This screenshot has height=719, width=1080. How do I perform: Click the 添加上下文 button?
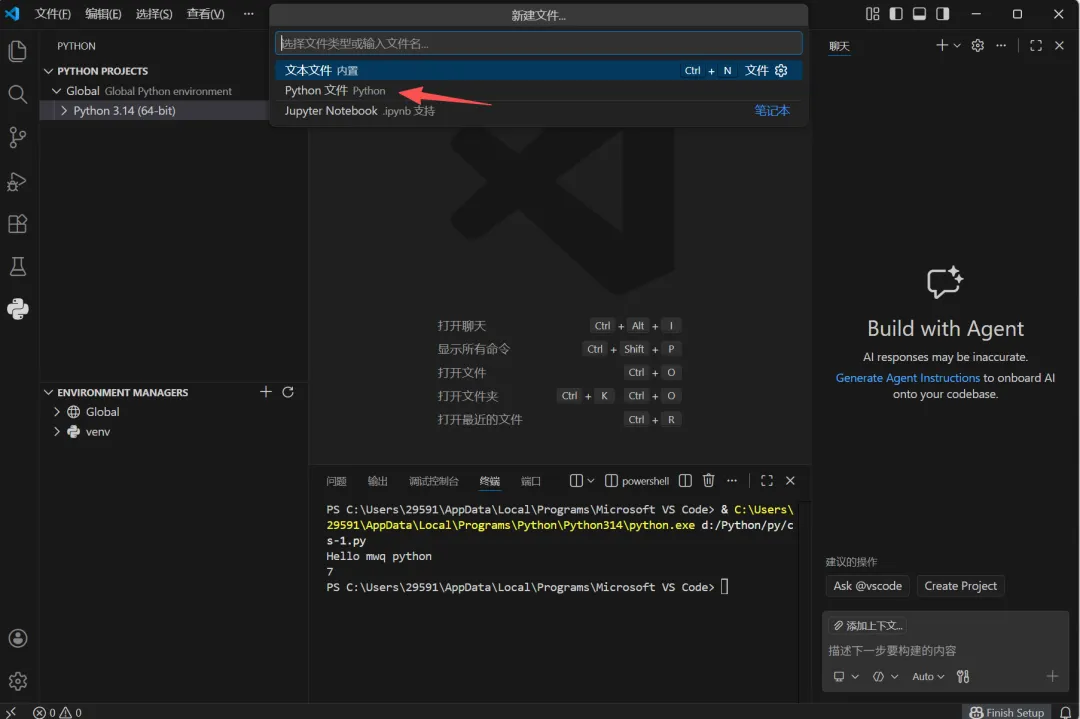pos(867,625)
